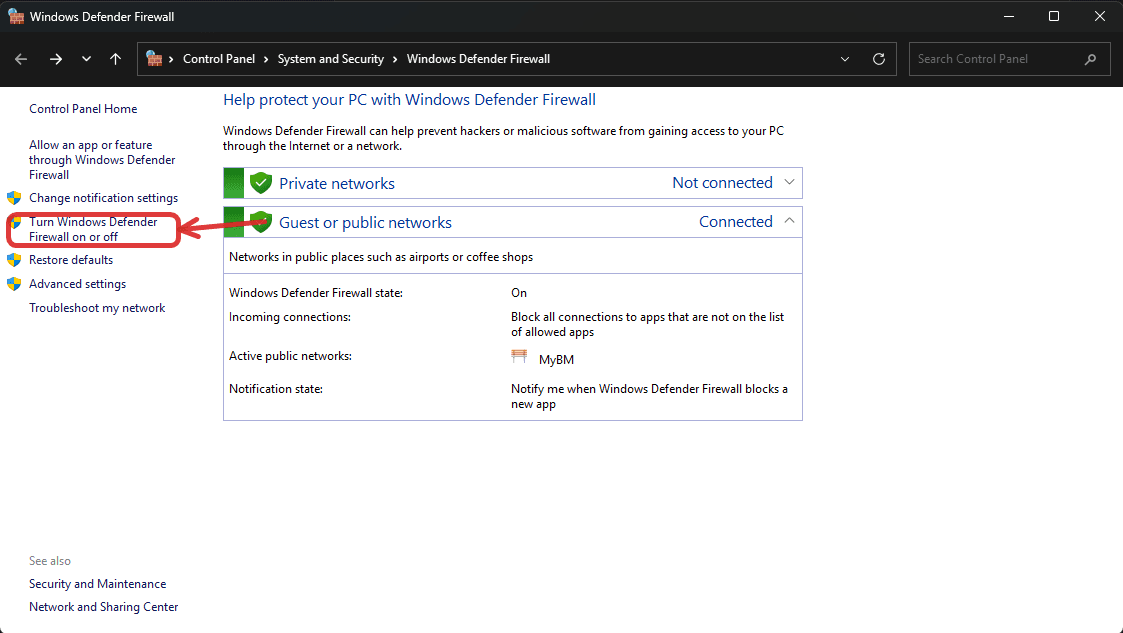1123x633 pixels.
Task: Click shield icon beside Change notification settings
Action: (14, 198)
